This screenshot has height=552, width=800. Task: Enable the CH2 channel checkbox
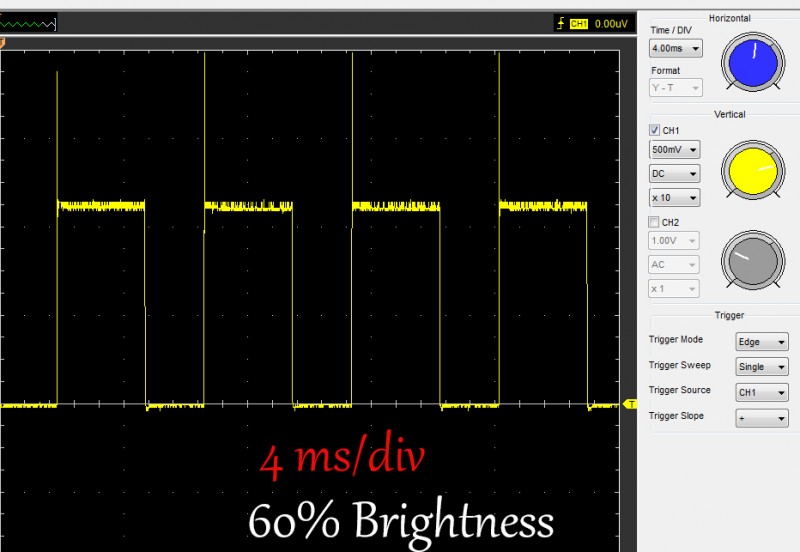654,222
